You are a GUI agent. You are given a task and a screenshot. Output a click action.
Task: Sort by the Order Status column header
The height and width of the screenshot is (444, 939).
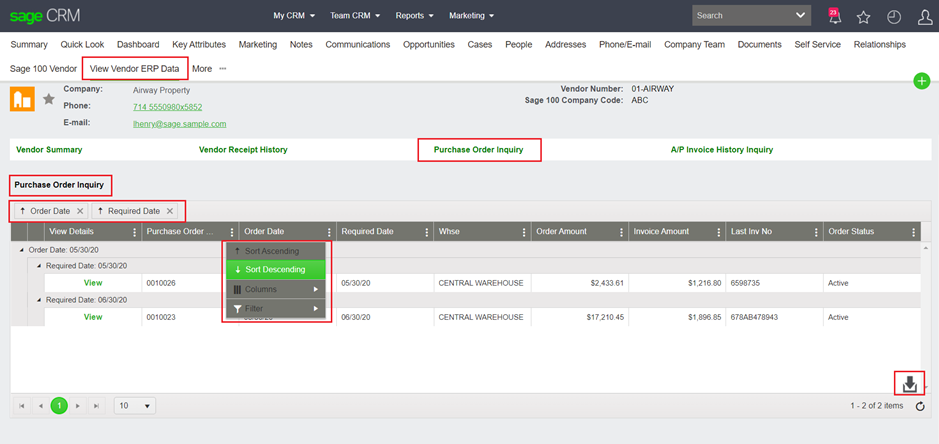(x=851, y=231)
